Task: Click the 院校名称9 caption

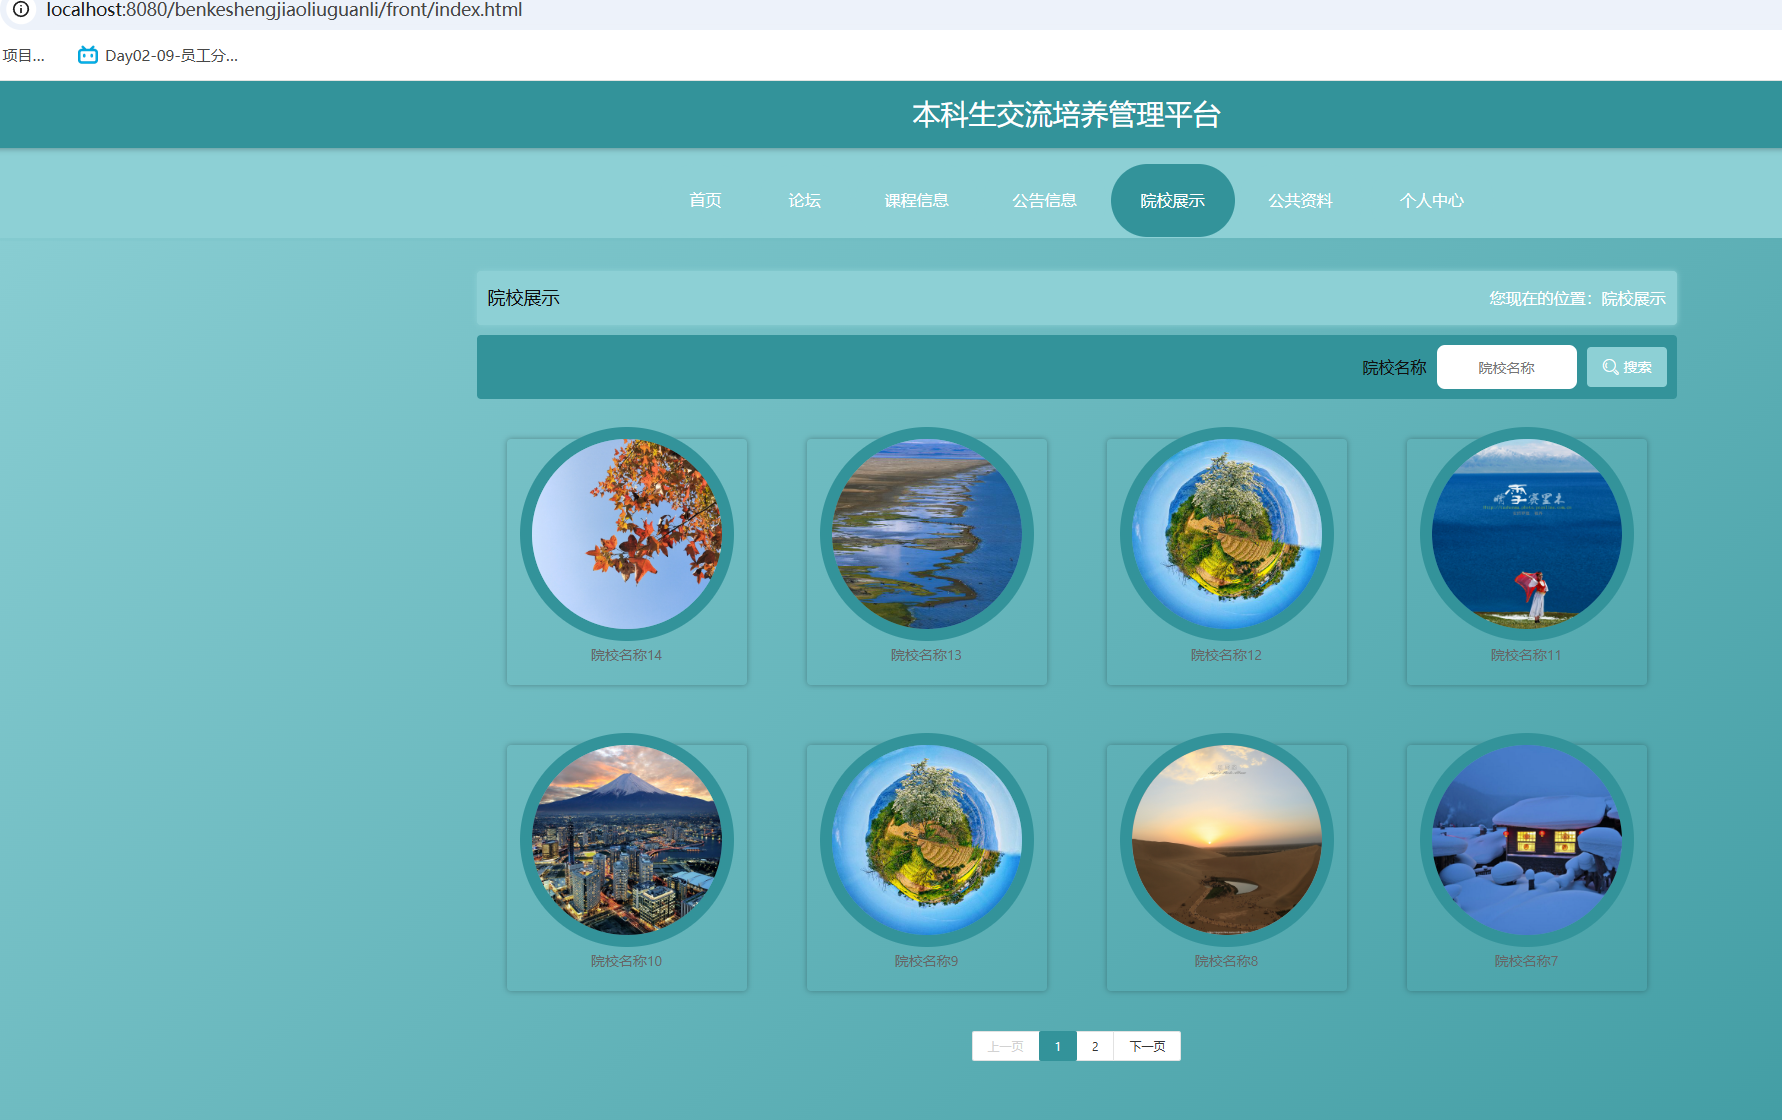Action: tap(926, 961)
